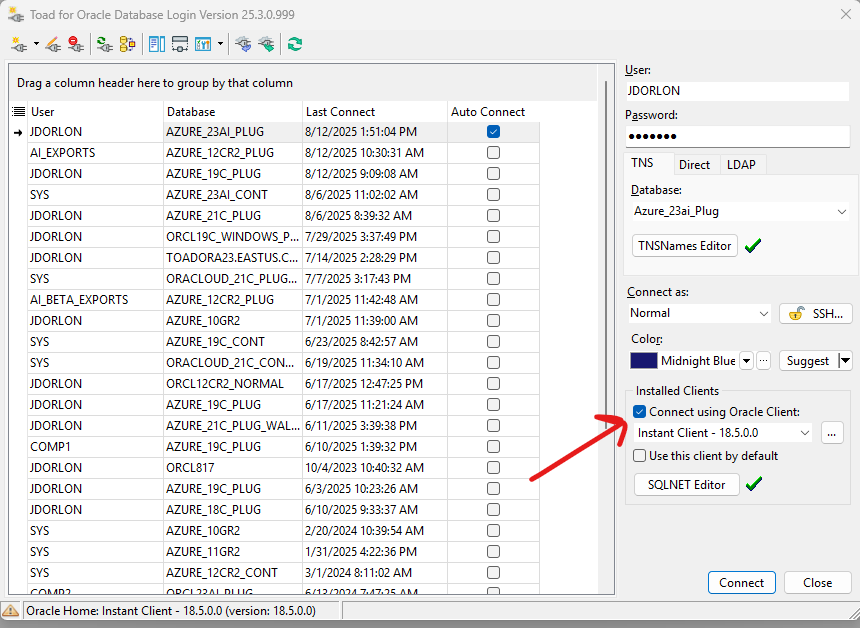The width and height of the screenshot is (860, 628).
Task: Check Auto Connect for AI_EXPORTS row
Action: [x=493, y=152]
